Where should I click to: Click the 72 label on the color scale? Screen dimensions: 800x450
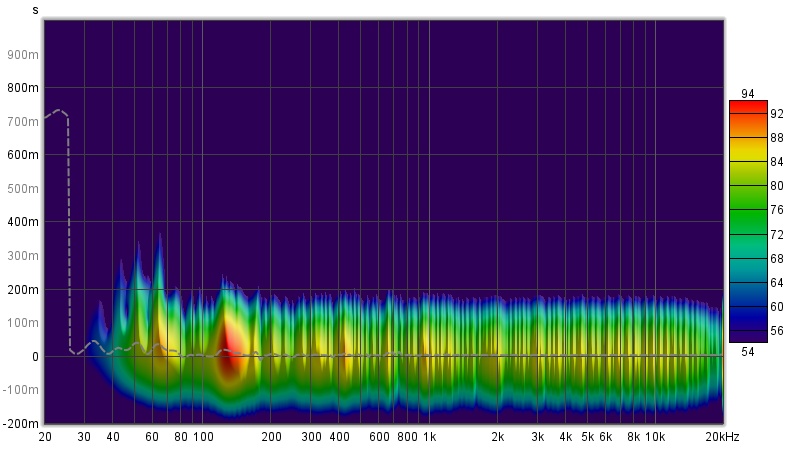[776, 234]
